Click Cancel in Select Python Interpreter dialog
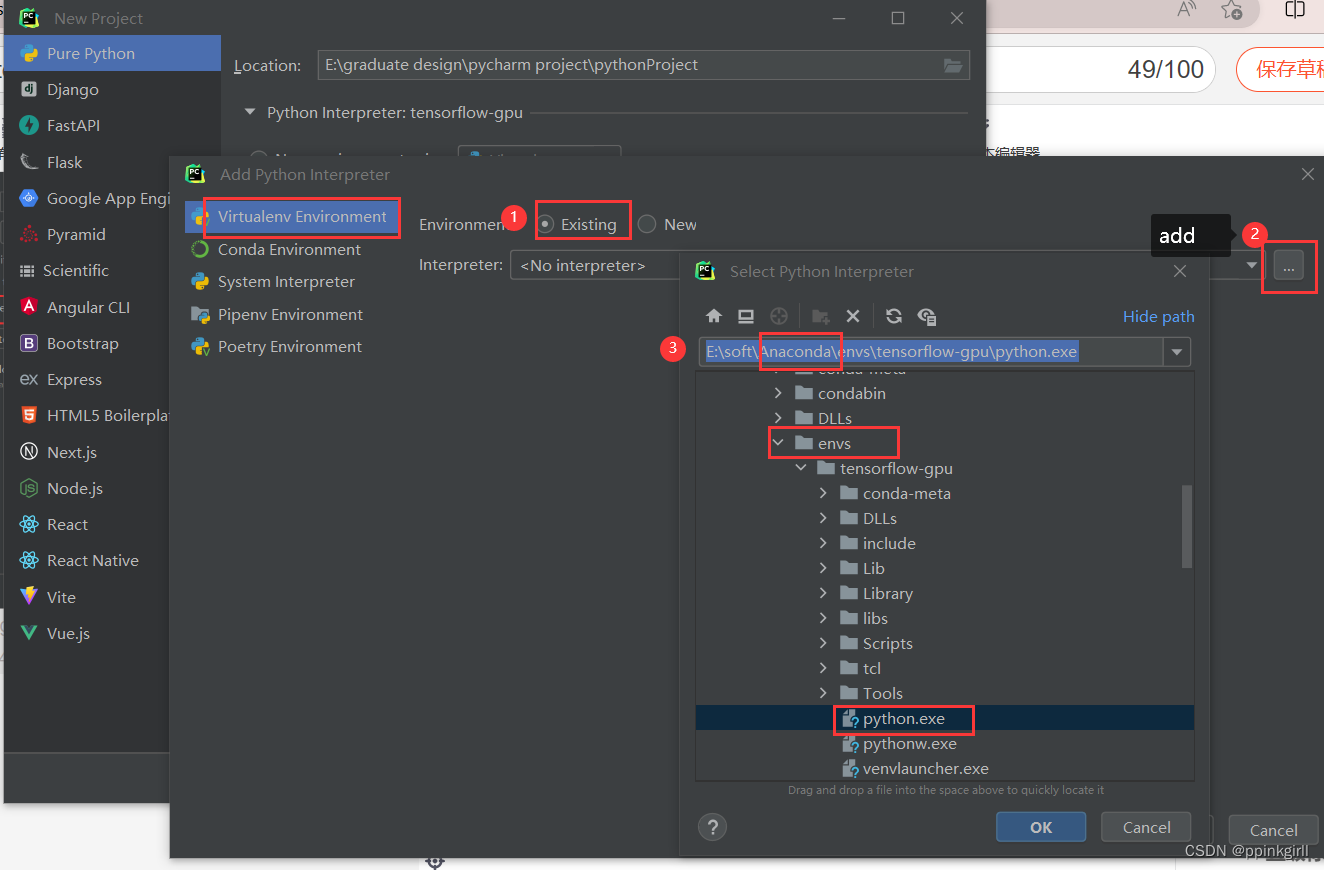This screenshot has width=1324, height=870. pos(1146,827)
